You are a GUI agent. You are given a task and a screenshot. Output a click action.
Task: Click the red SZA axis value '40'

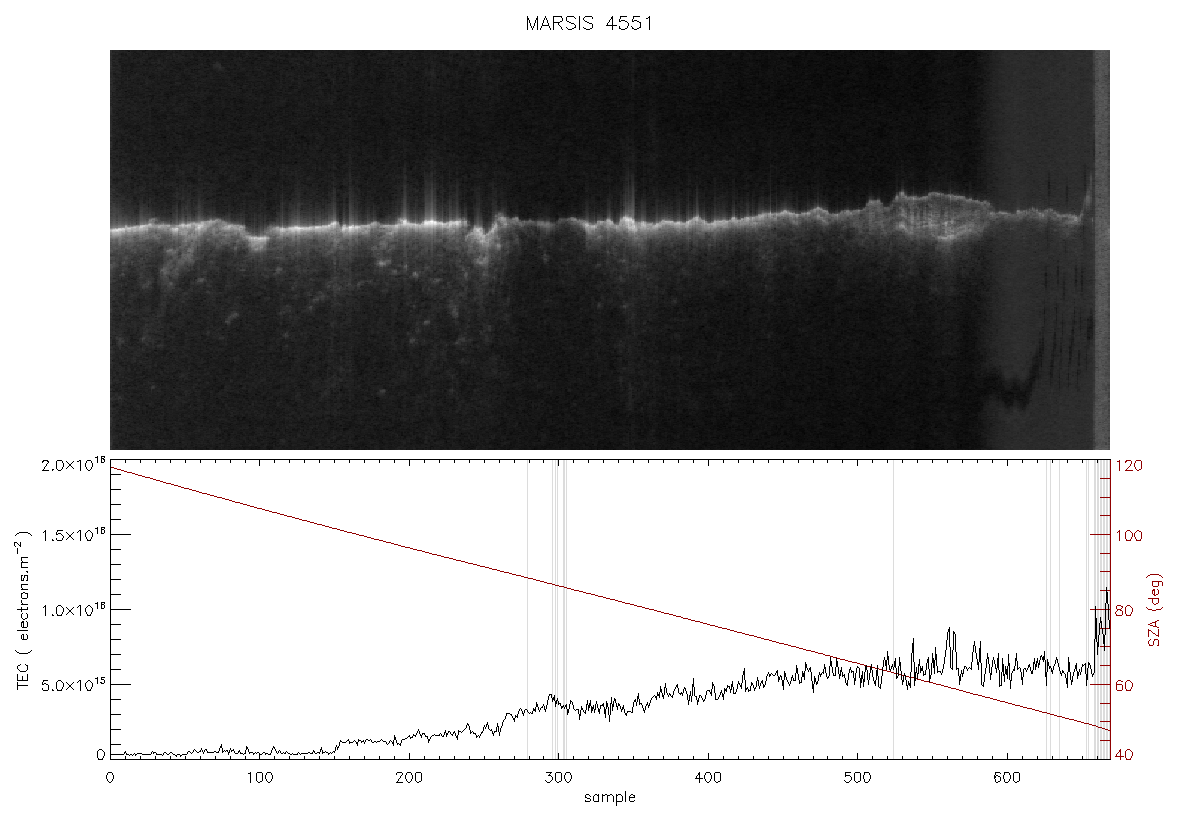tap(1124, 755)
